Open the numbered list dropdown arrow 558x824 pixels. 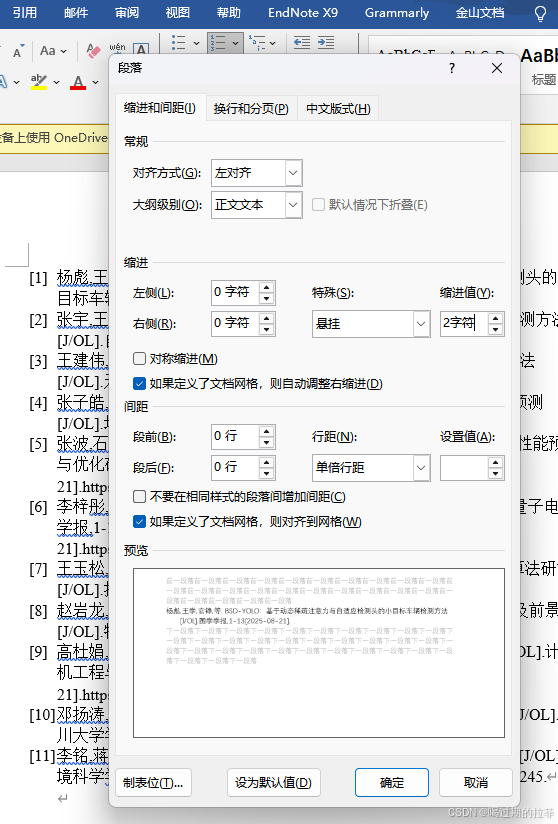click(235, 43)
